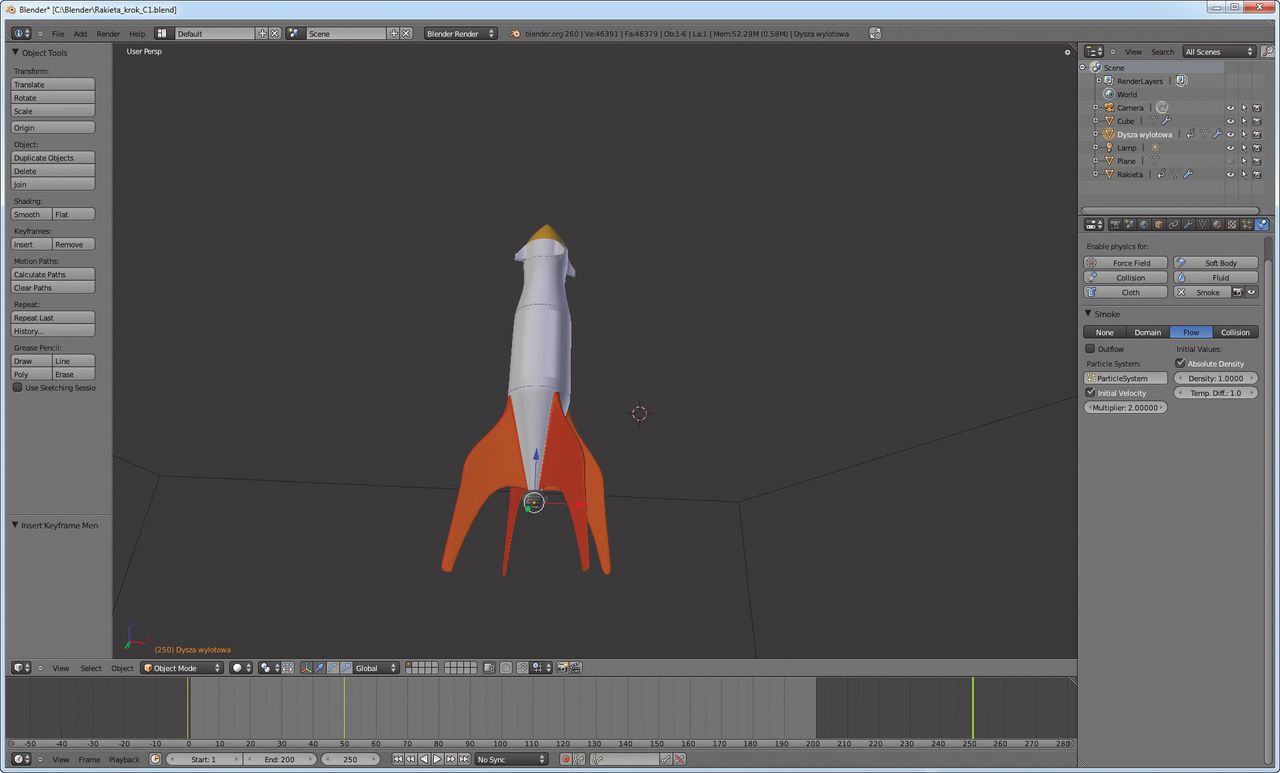
Task: Open the All Scenes outliner dropdown
Action: pos(1219,51)
